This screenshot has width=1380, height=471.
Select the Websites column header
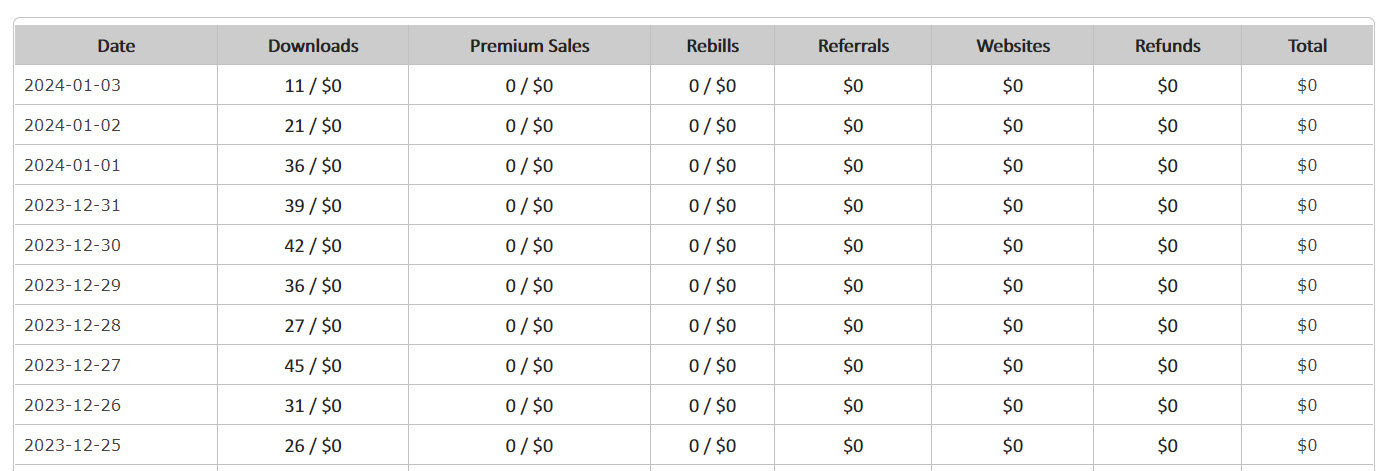click(1012, 46)
